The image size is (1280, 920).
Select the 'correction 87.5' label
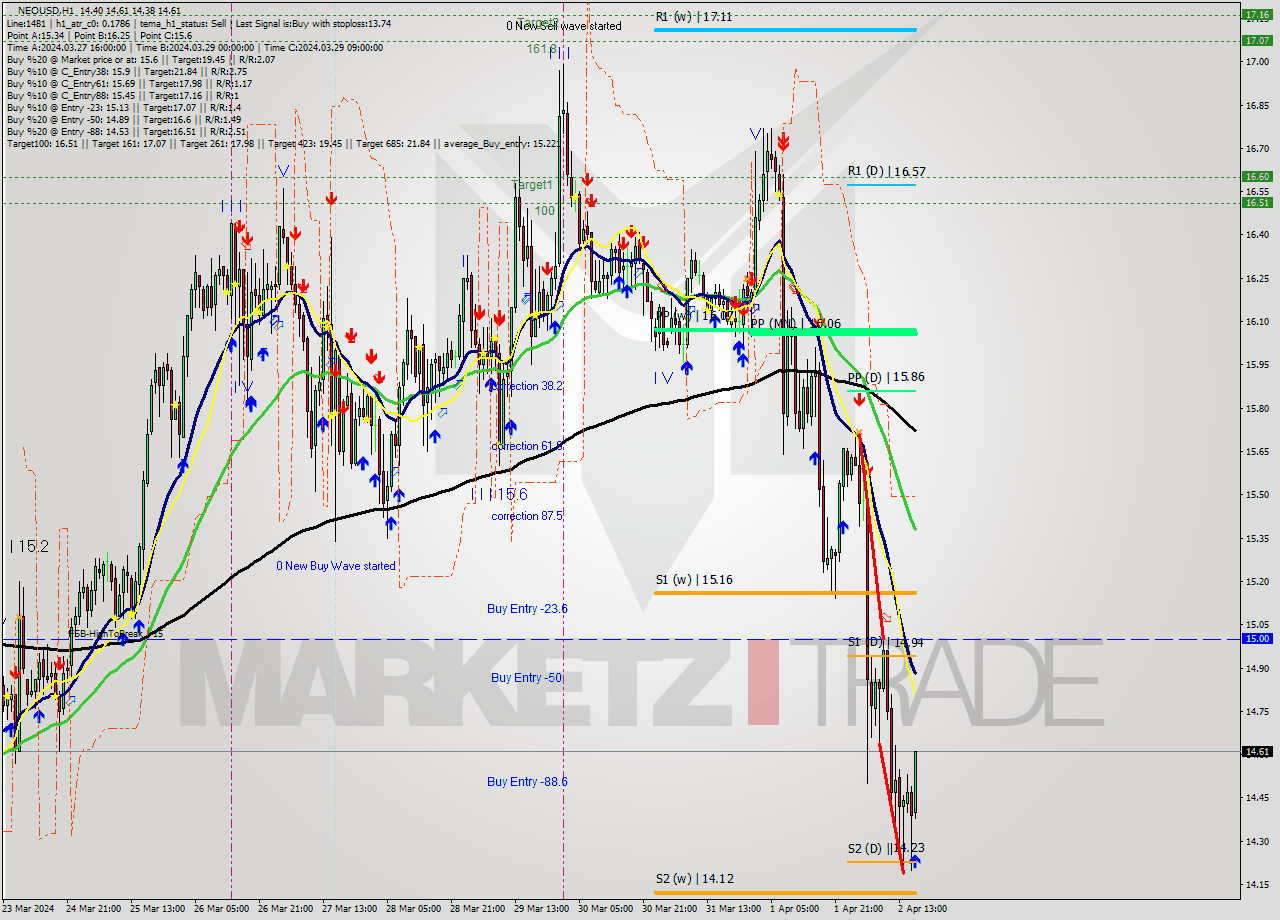tap(527, 516)
